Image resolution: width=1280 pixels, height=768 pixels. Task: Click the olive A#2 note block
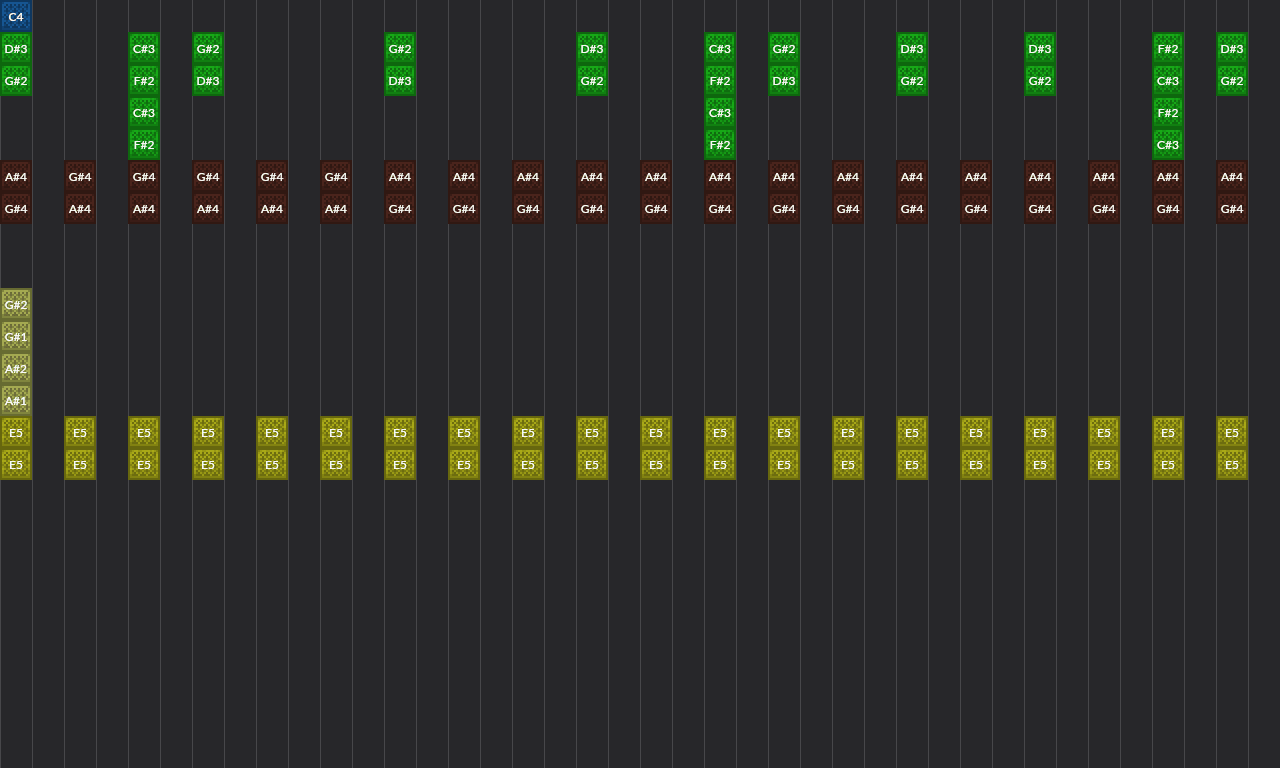coord(16,369)
